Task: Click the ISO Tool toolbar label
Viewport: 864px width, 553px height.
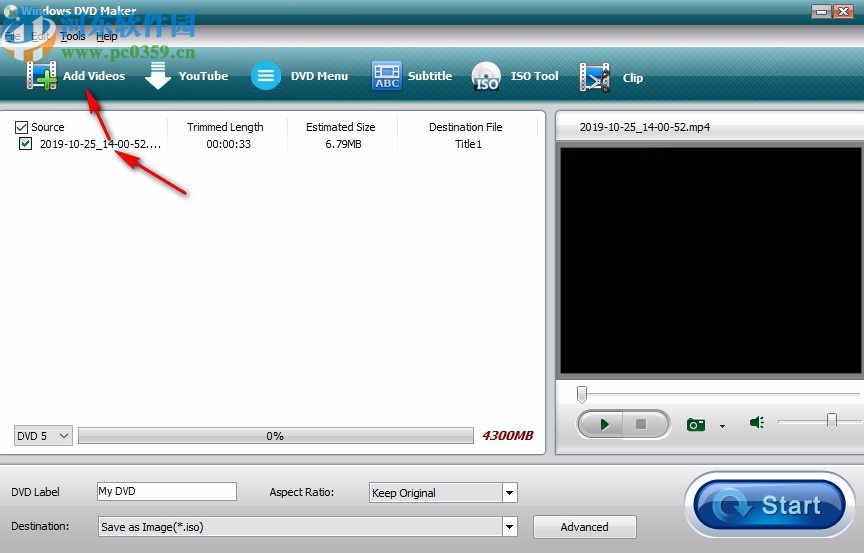Action: [x=534, y=76]
